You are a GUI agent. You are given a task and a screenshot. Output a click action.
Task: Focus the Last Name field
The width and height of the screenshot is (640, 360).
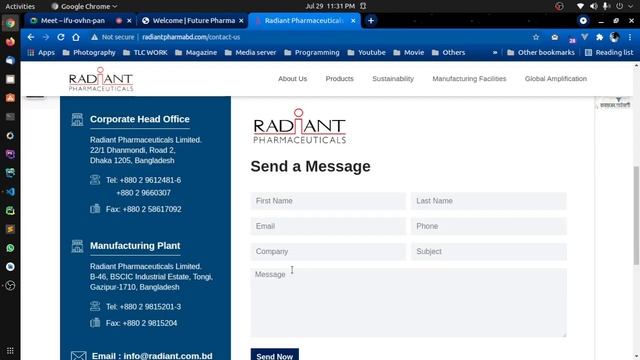[x=489, y=201]
